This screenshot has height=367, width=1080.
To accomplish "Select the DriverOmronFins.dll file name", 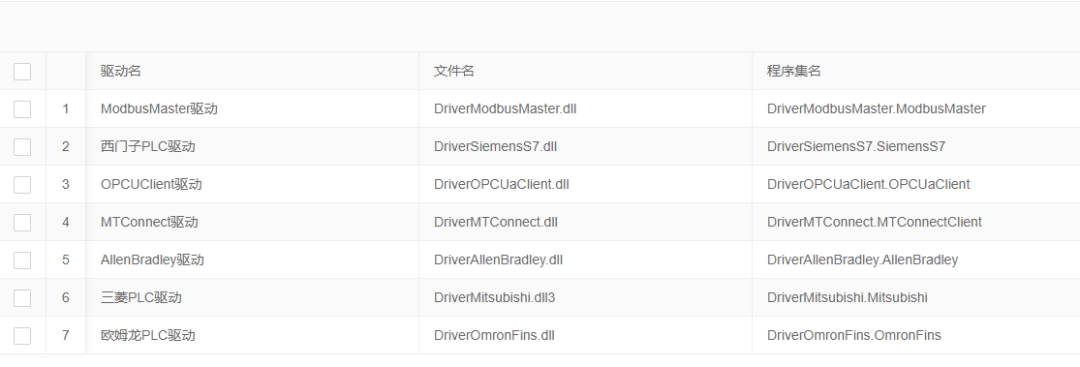I will 494,335.
